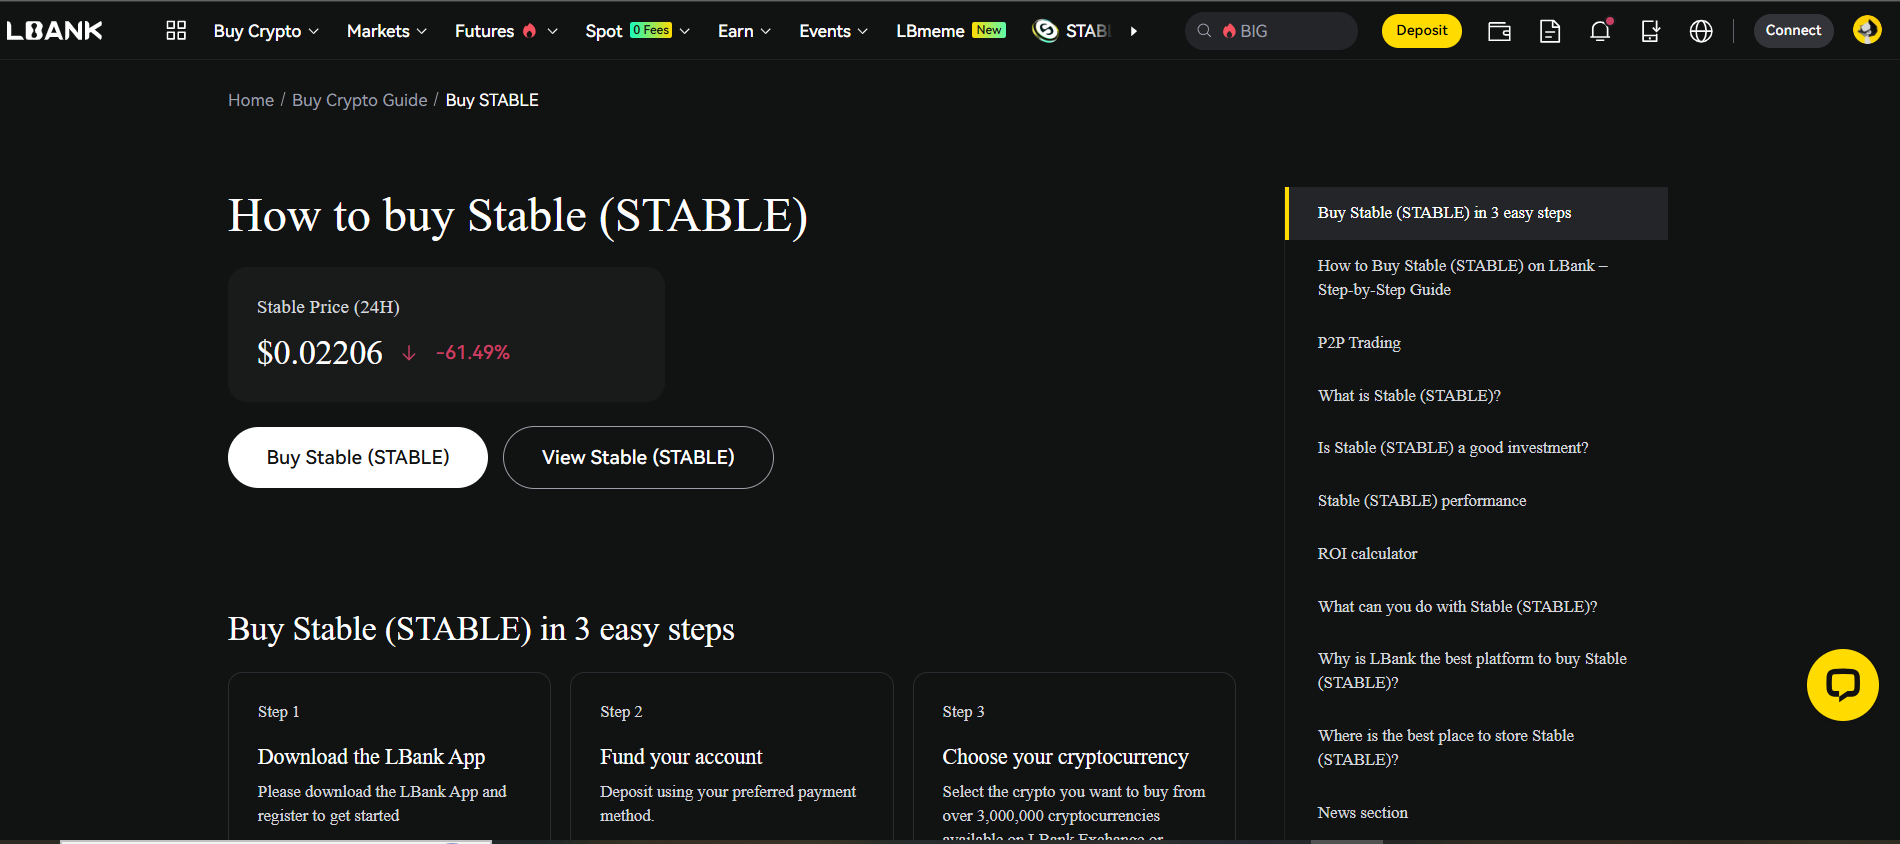Click the LBANK logo
Image resolution: width=1900 pixels, height=844 pixels.
point(55,31)
